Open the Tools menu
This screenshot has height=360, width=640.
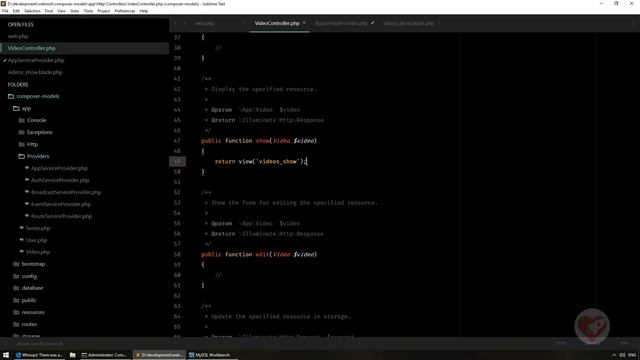(x=88, y=11)
